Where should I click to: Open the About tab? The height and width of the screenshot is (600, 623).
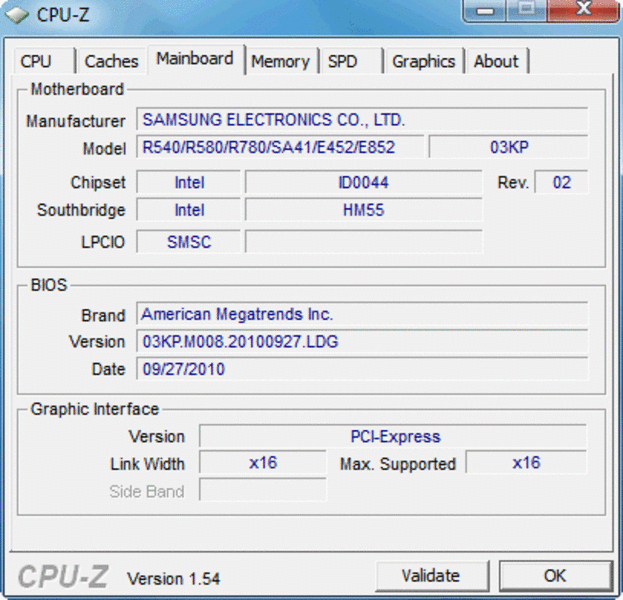(x=497, y=61)
